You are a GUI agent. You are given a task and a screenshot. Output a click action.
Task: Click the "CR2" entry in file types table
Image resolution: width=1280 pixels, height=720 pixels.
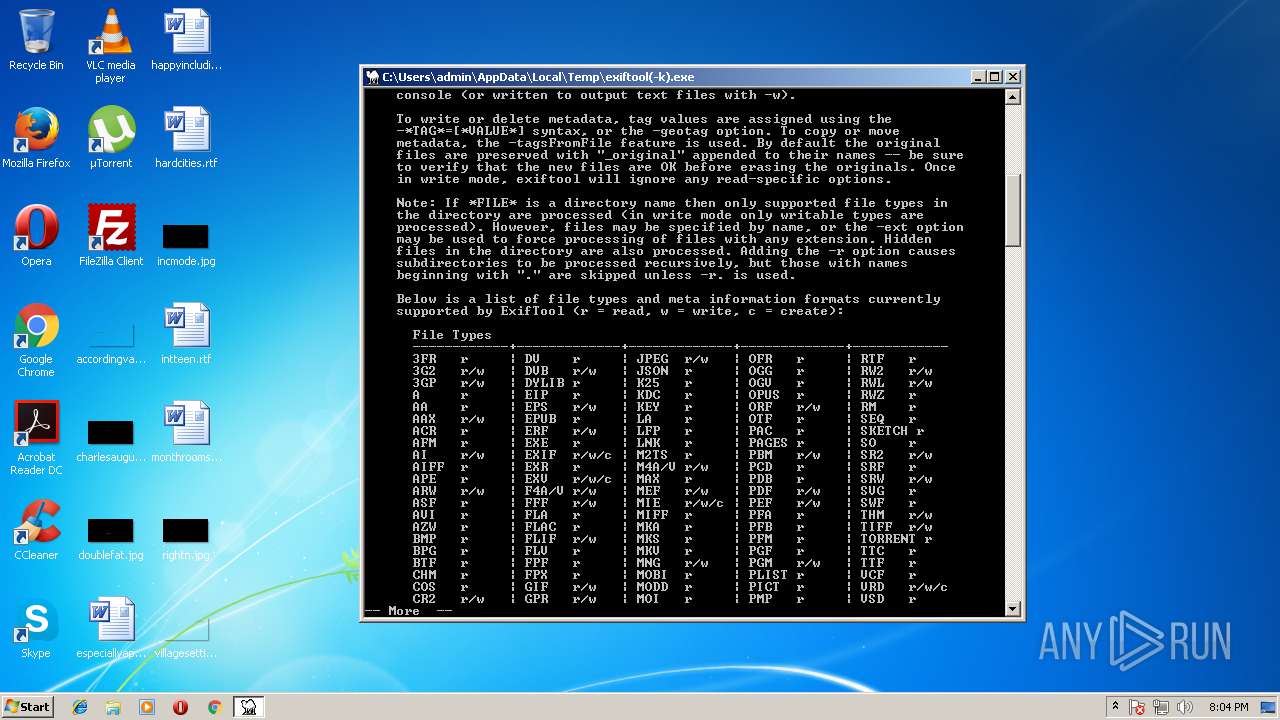pyautogui.click(x=424, y=599)
